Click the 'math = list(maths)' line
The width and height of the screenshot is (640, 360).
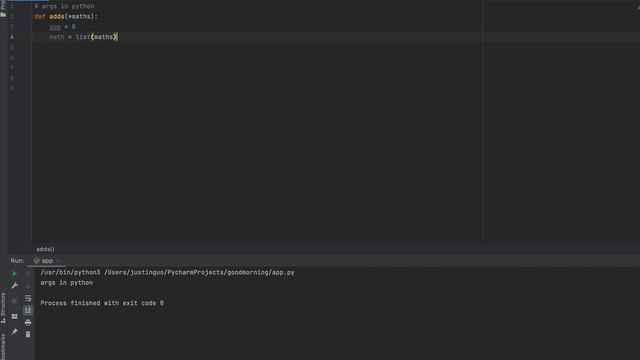[x=83, y=37]
